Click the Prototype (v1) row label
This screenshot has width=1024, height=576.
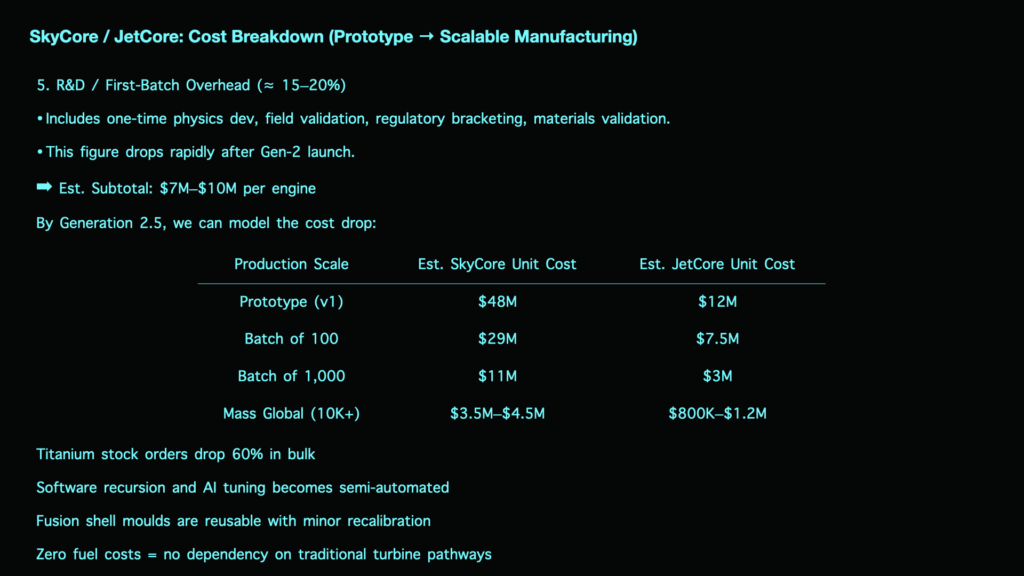pos(291,302)
